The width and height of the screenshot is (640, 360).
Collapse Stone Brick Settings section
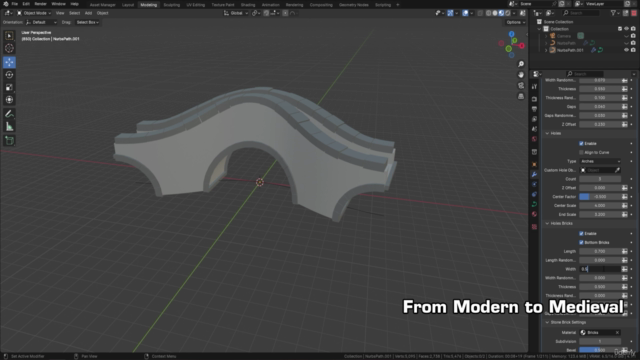click(x=548, y=322)
